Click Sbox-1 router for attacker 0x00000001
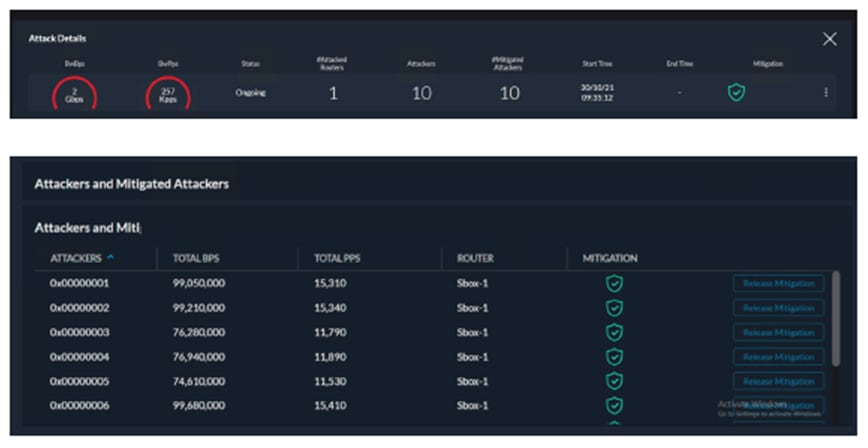Viewport: 868px width, 448px height. coord(472,284)
